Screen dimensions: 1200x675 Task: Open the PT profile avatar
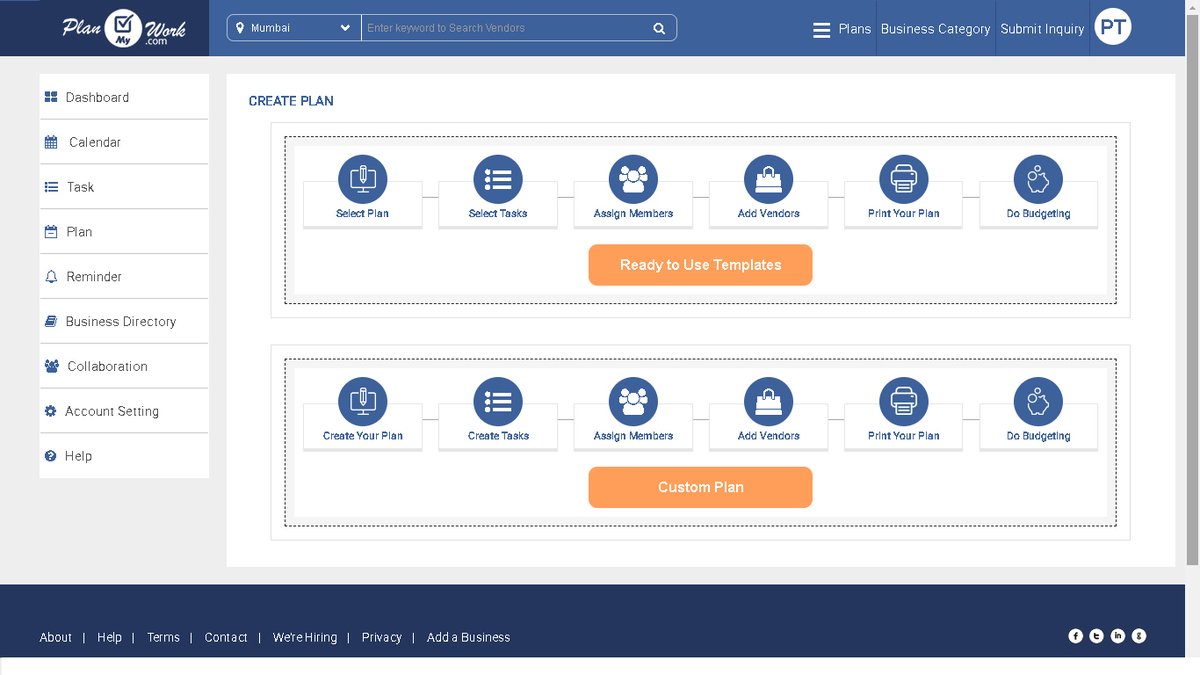(1113, 27)
